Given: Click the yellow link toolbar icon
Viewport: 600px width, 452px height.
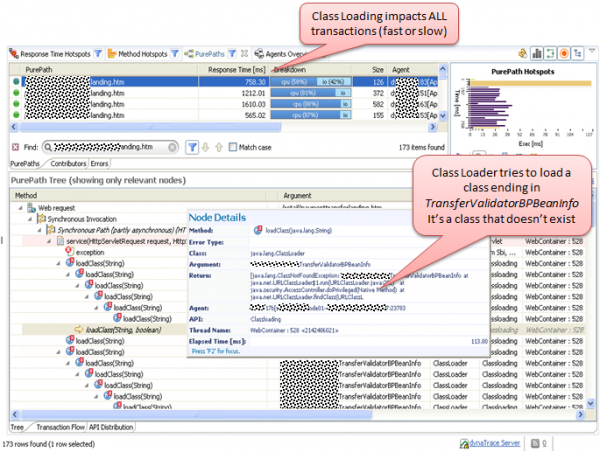Looking at the screenshot, I should click(523, 54).
